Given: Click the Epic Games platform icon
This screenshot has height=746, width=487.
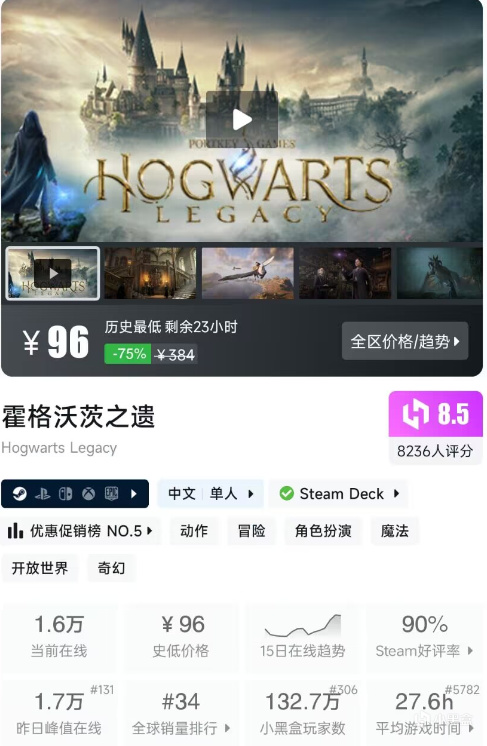Looking at the screenshot, I should pyautogui.click(x=111, y=494).
